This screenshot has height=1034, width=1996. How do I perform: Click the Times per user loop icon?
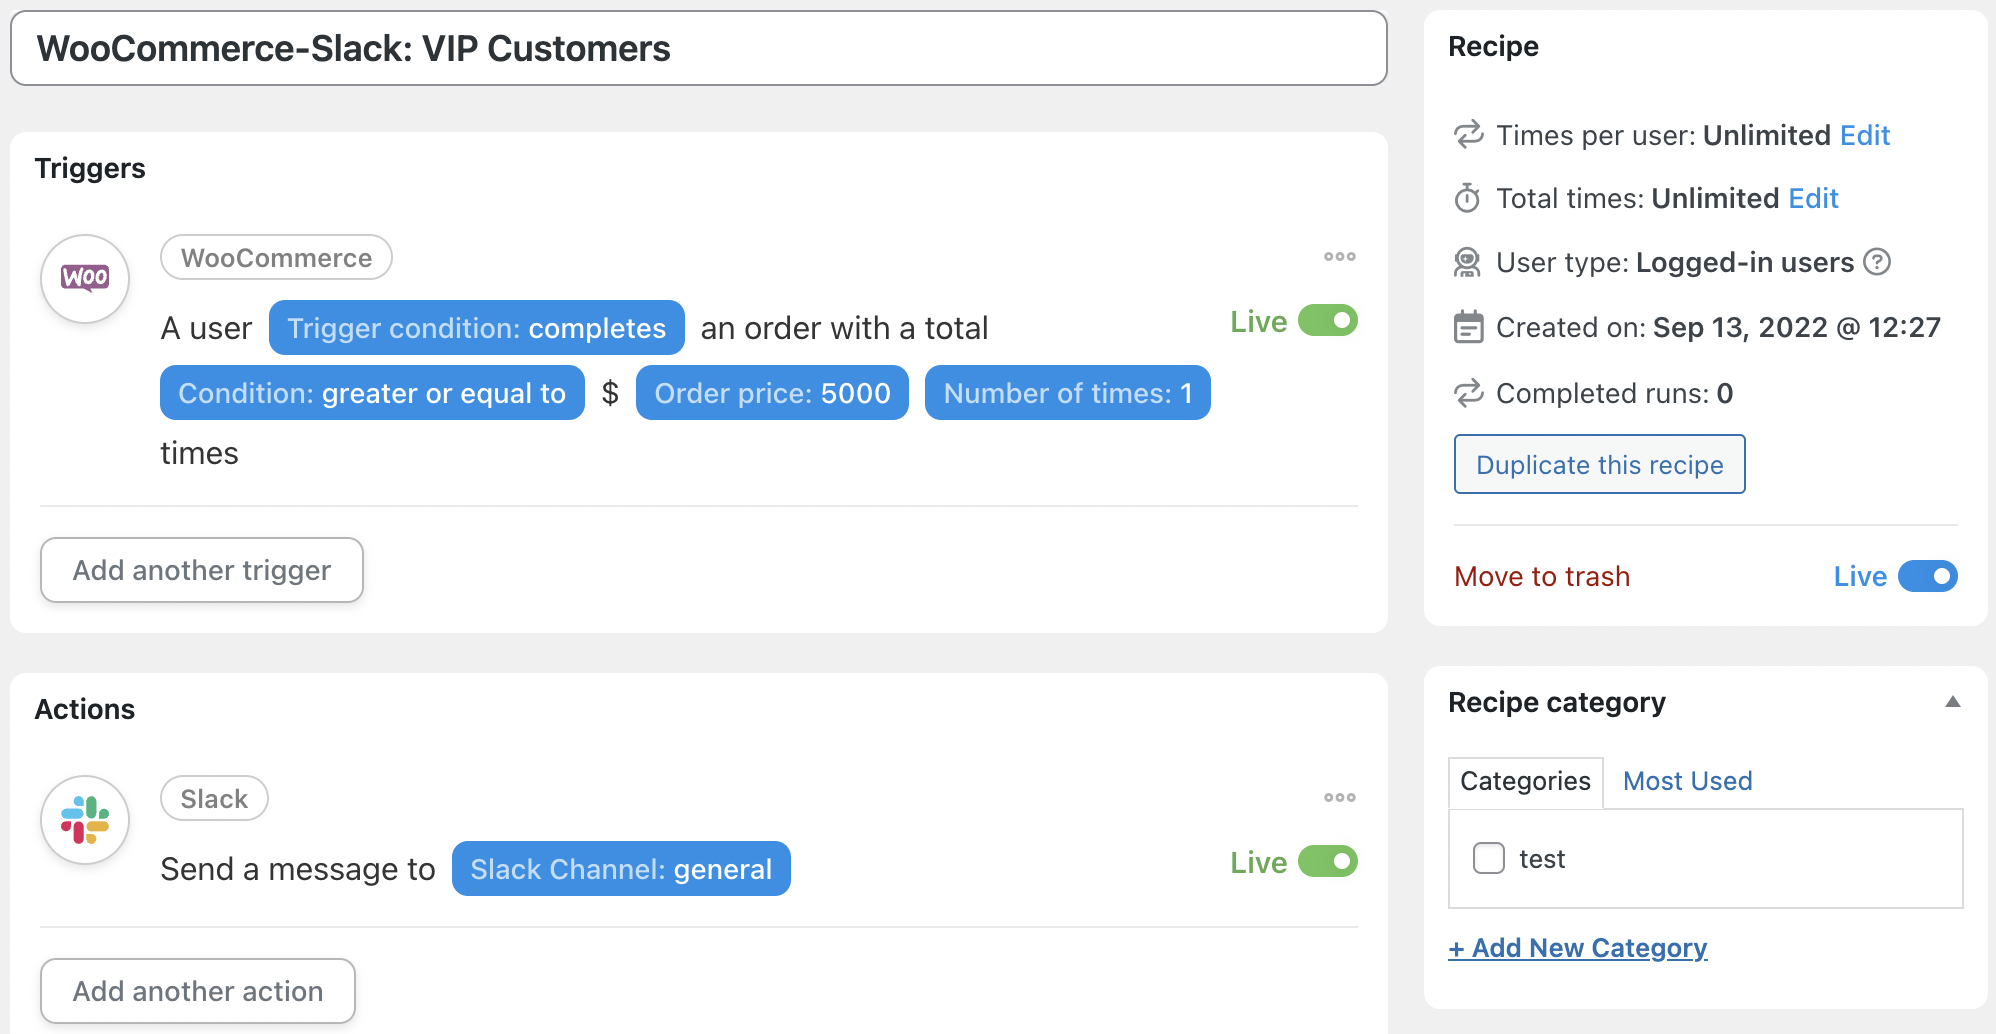click(1468, 135)
